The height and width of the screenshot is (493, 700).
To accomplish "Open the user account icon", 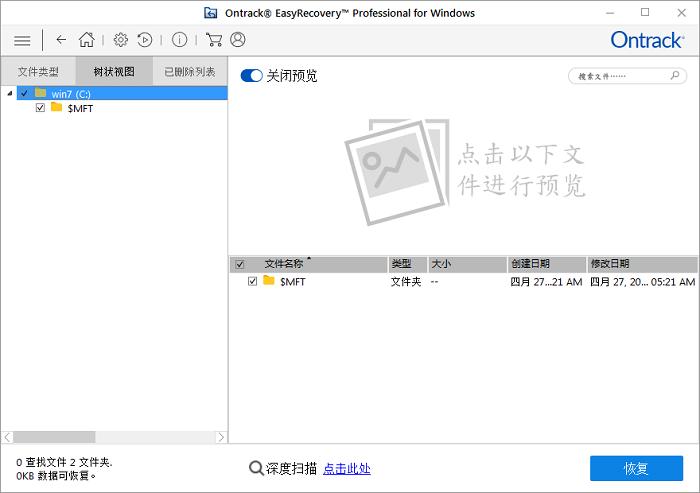I will tap(238, 40).
